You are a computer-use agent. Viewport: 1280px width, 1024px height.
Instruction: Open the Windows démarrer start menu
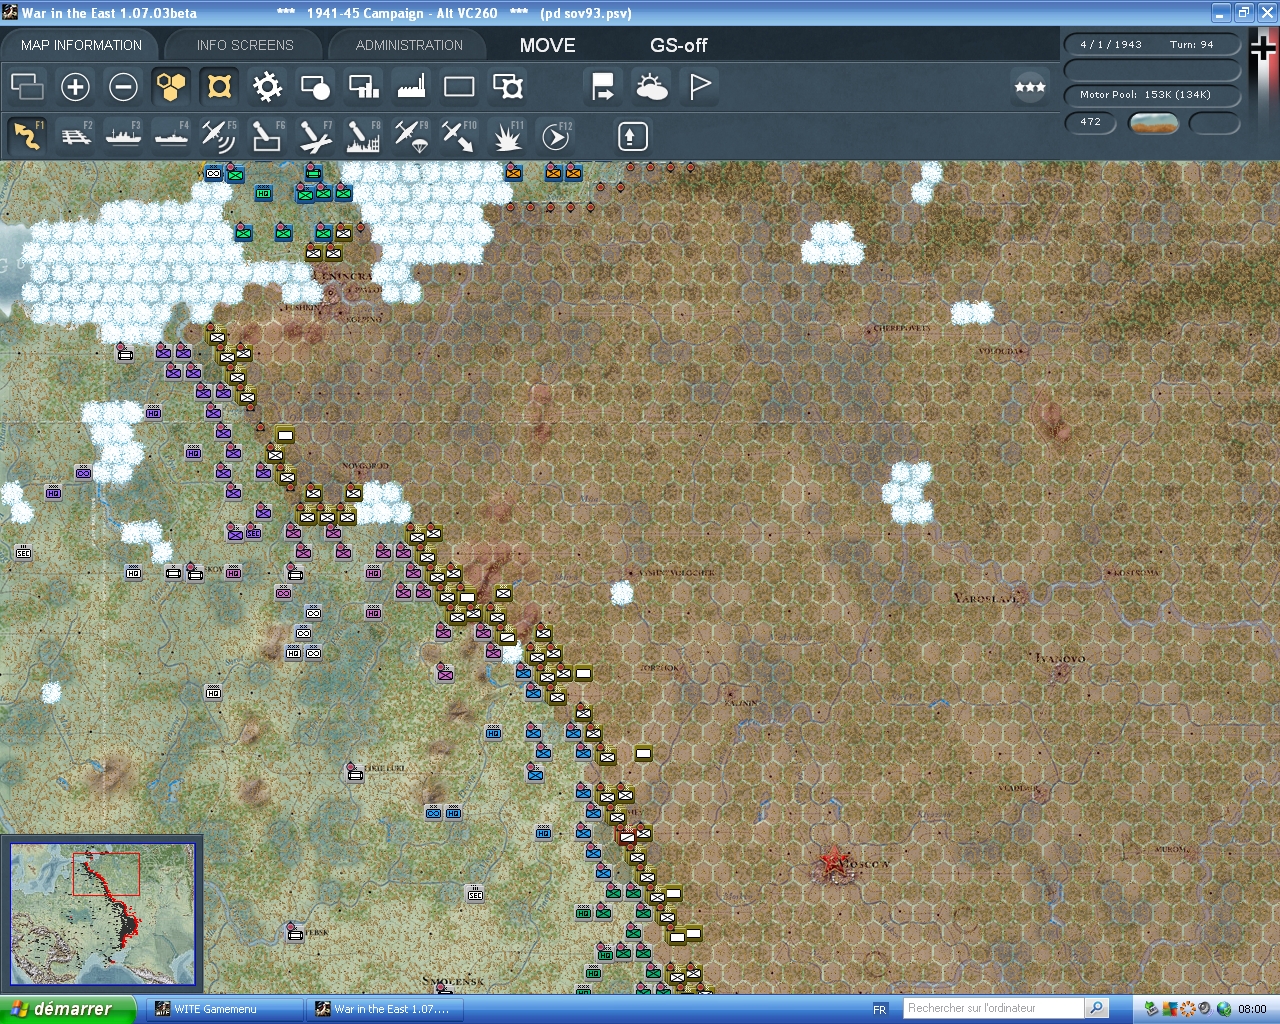(66, 1009)
